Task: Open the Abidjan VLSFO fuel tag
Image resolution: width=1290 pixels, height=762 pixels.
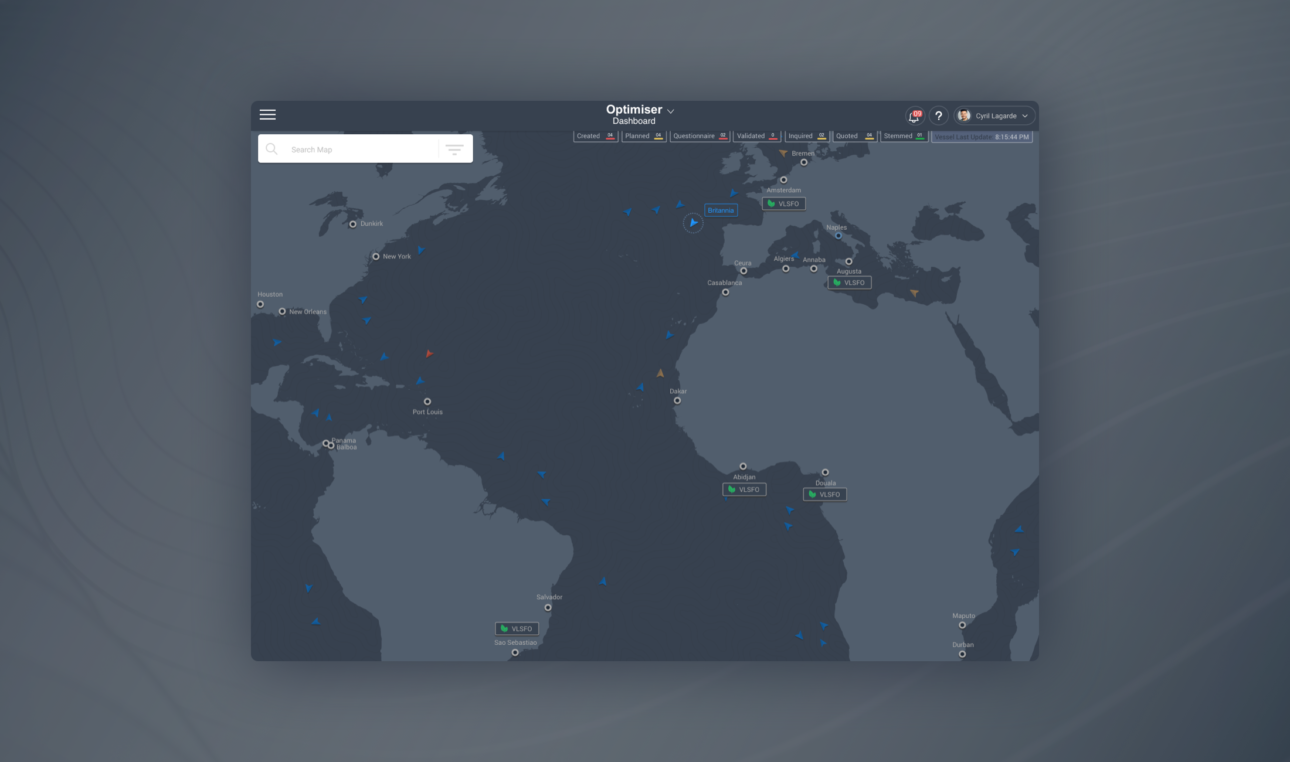Action: coord(744,490)
